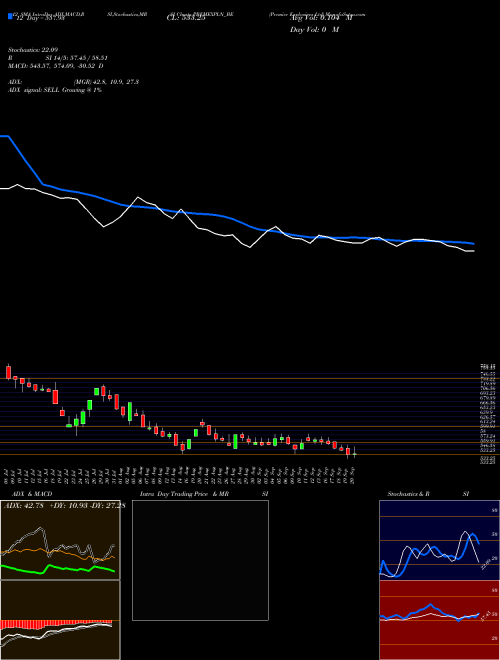The width and height of the screenshot is (500, 660).
Task: Click the thick blue SMA line near its start
Action: (25, 160)
